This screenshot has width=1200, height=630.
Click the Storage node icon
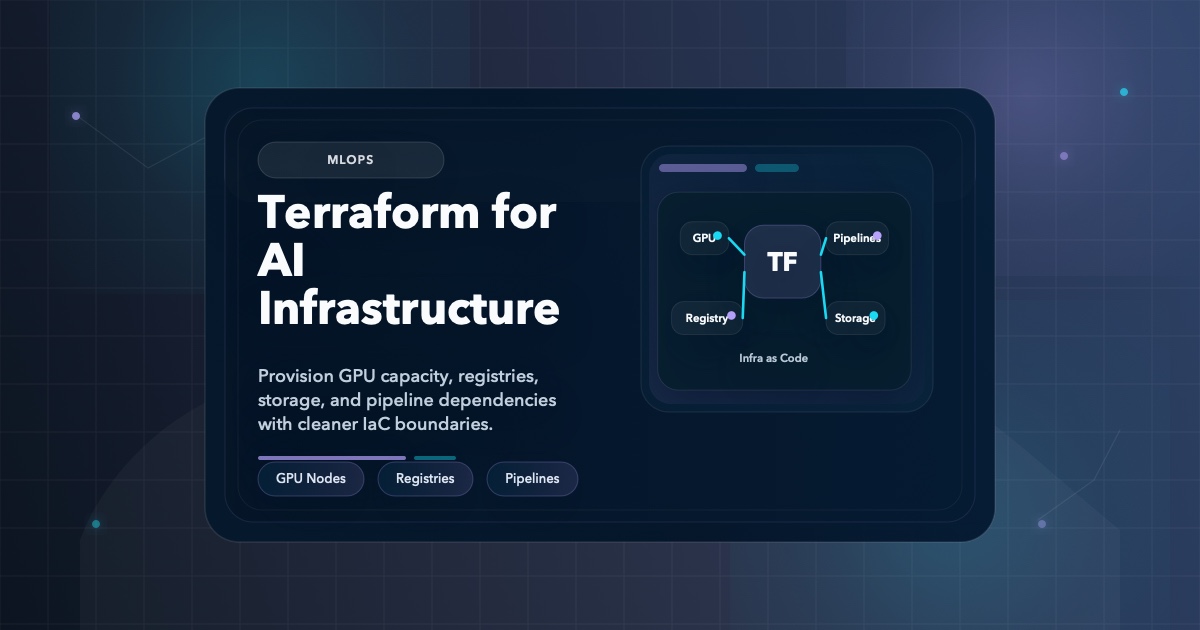(x=854, y=318)
